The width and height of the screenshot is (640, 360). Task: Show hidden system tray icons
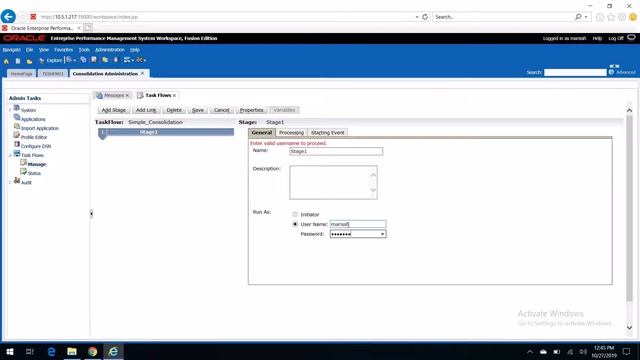530,351
